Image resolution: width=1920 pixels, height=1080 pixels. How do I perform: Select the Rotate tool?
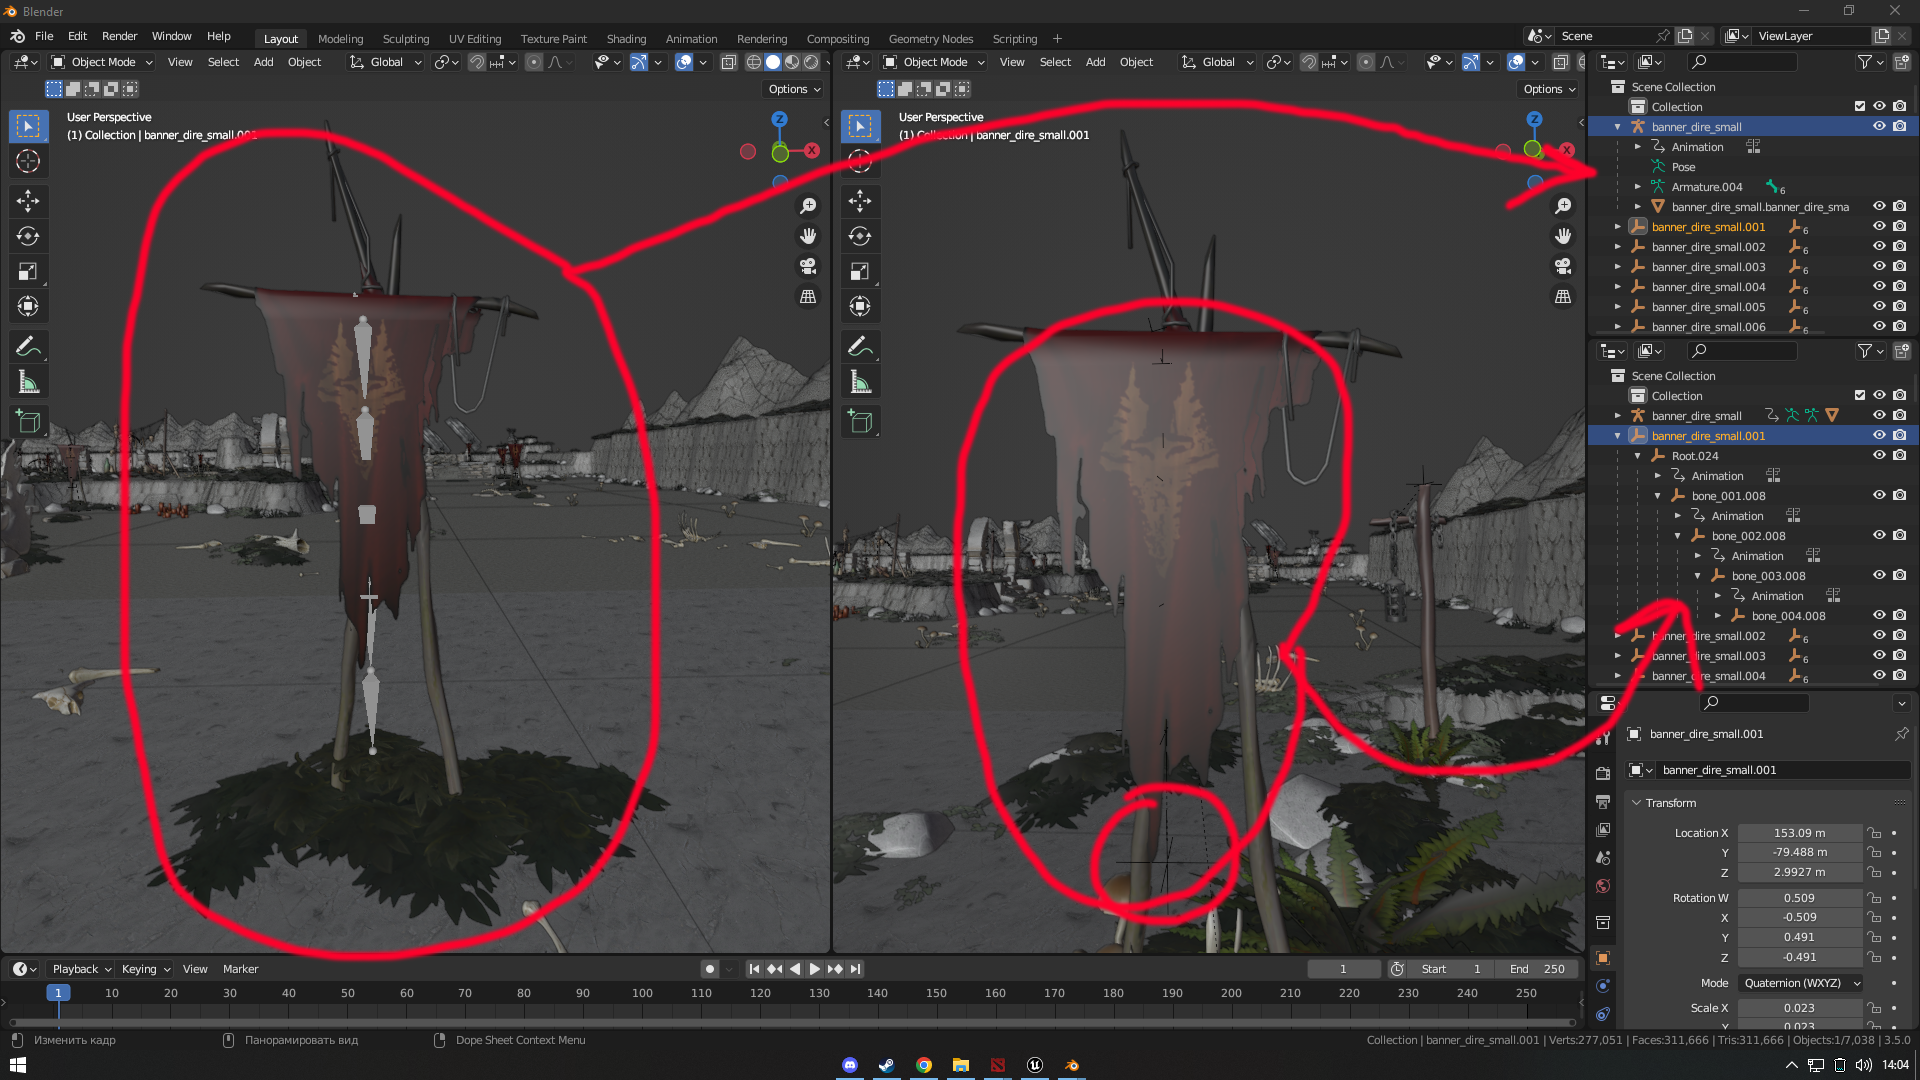coord(29,236)
